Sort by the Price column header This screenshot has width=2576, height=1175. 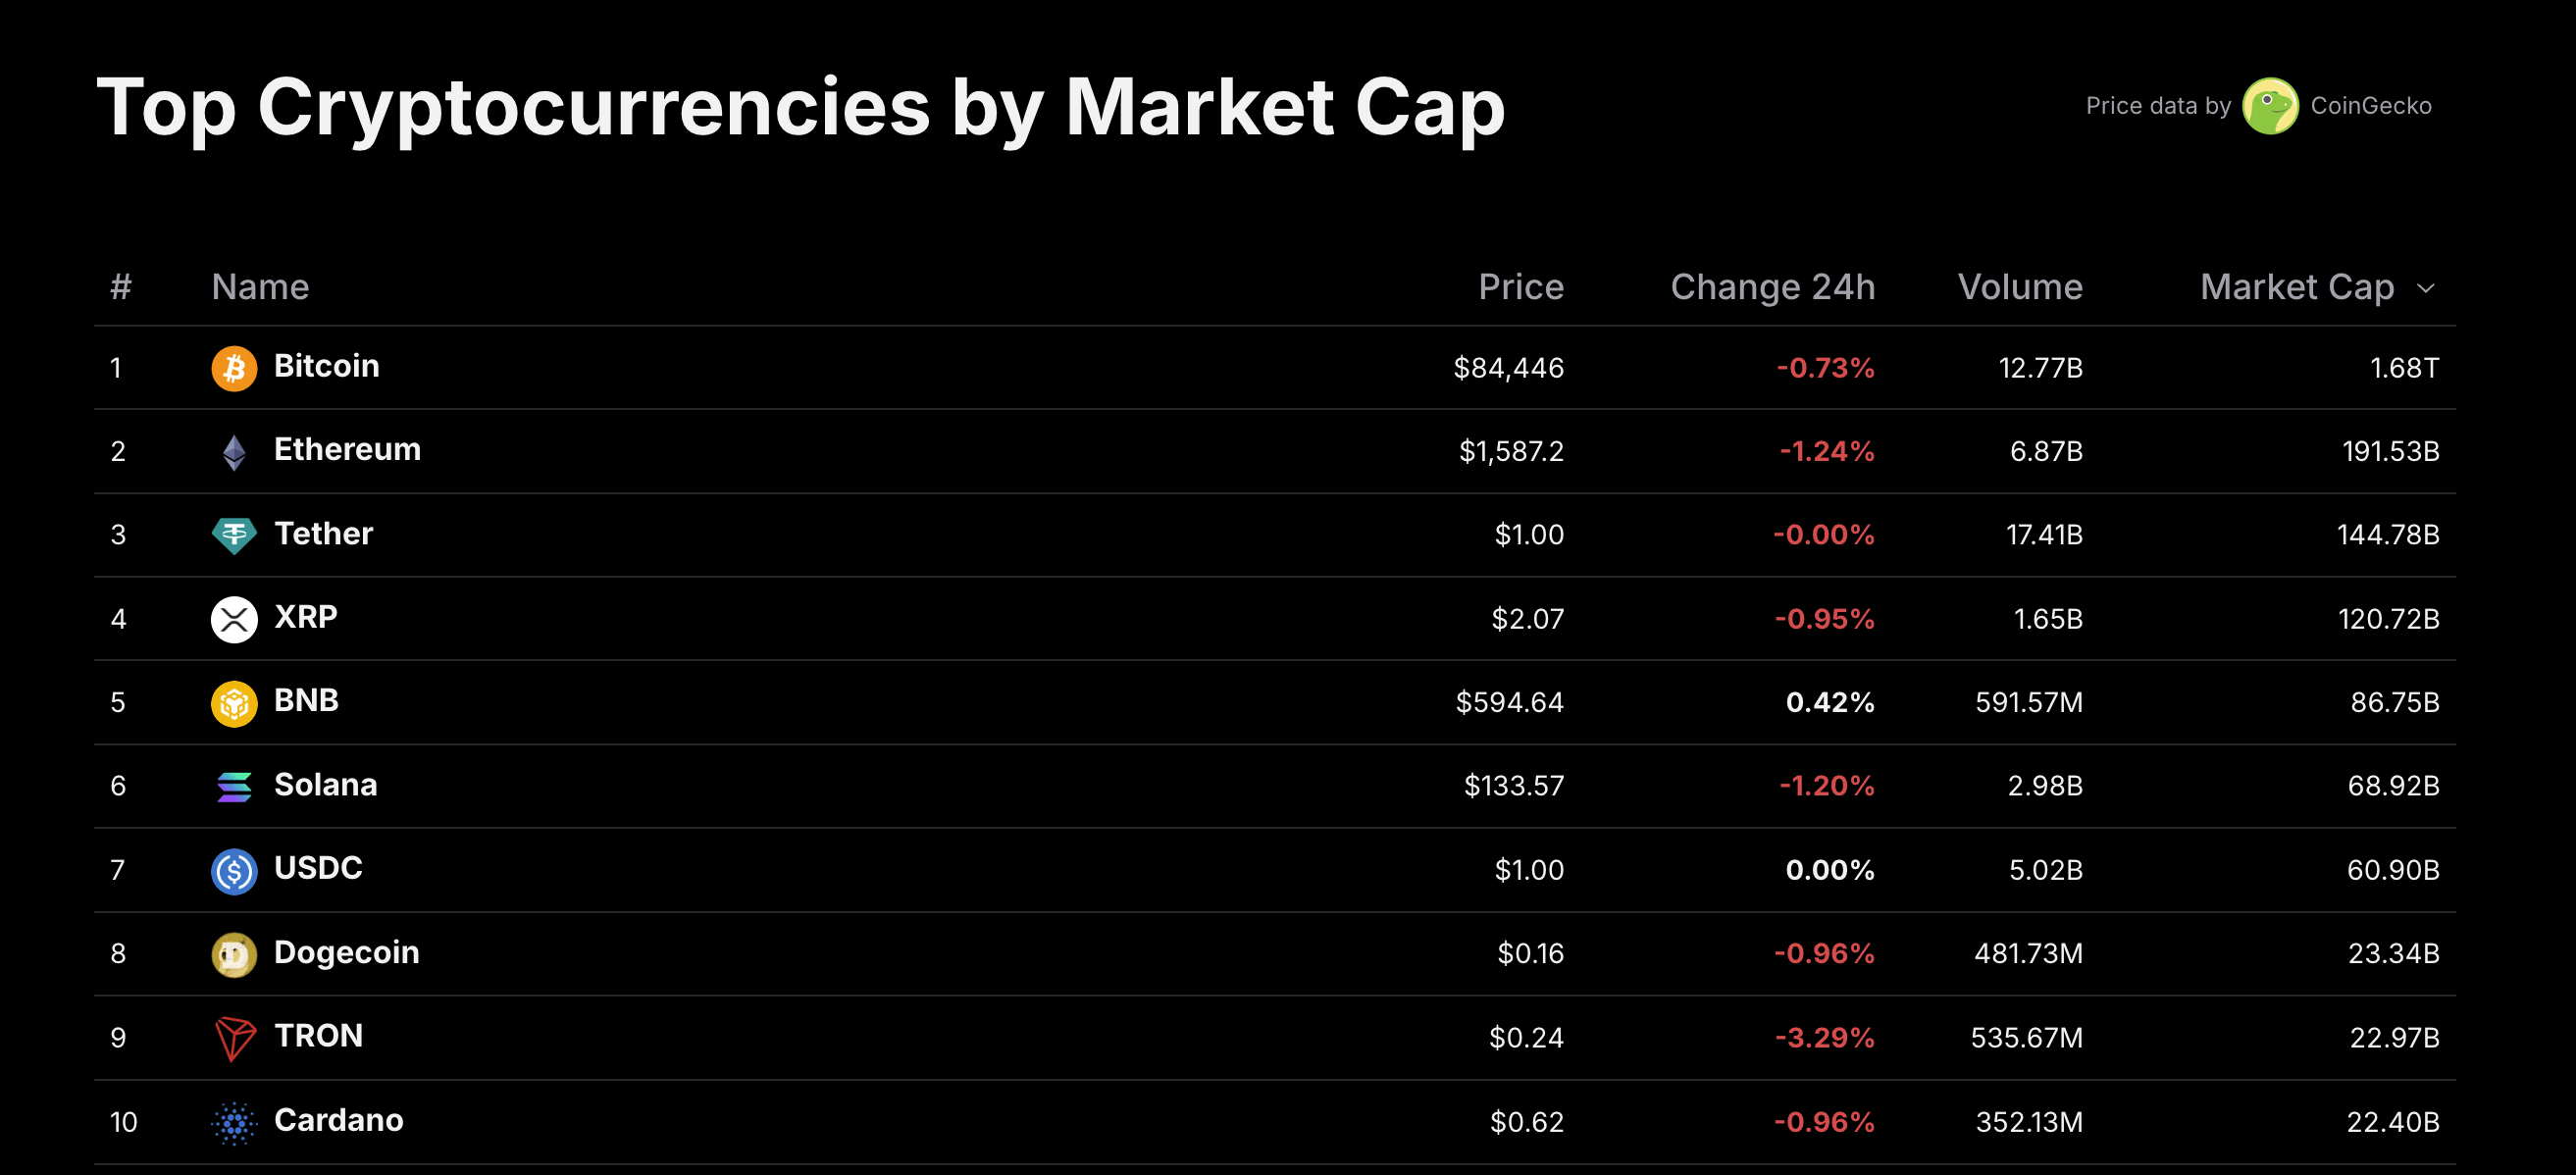tap(1521, 287)
